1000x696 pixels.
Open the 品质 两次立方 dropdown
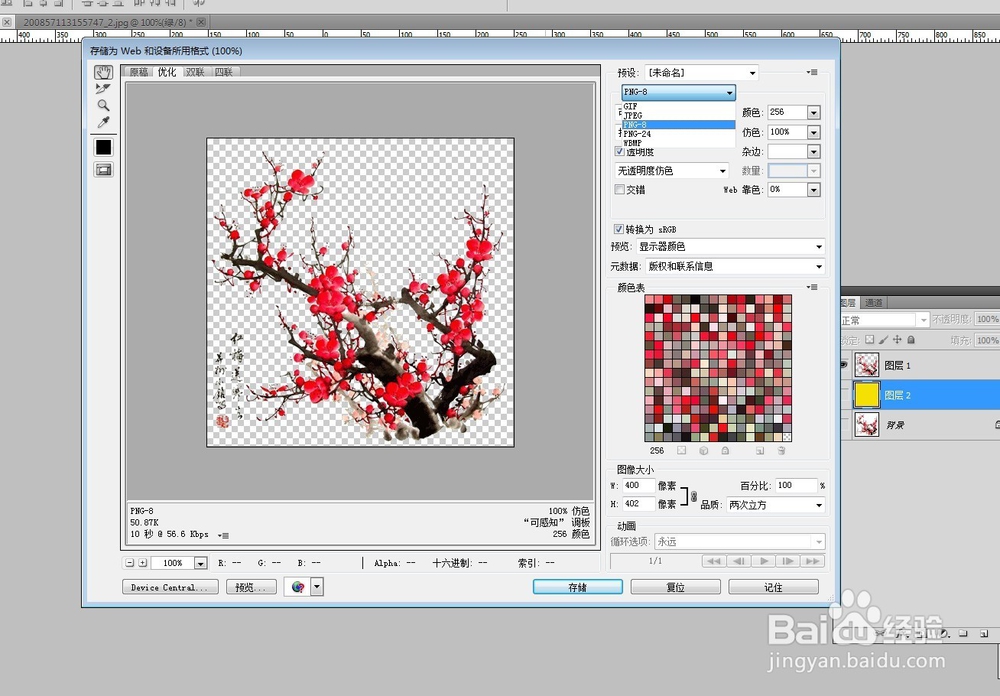pyautogui.click(x=776, y=505)
